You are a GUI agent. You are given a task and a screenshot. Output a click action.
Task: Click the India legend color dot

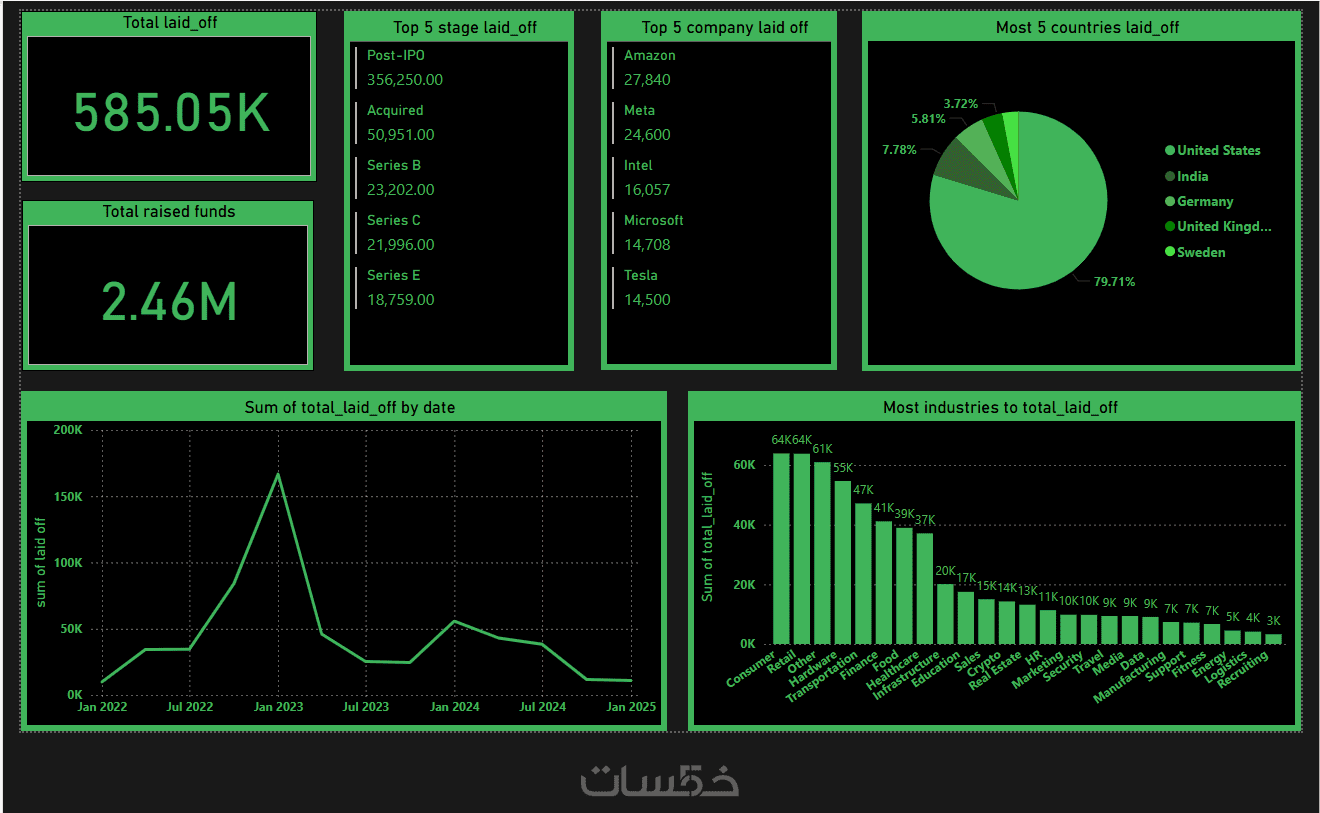coord(1170,176)
